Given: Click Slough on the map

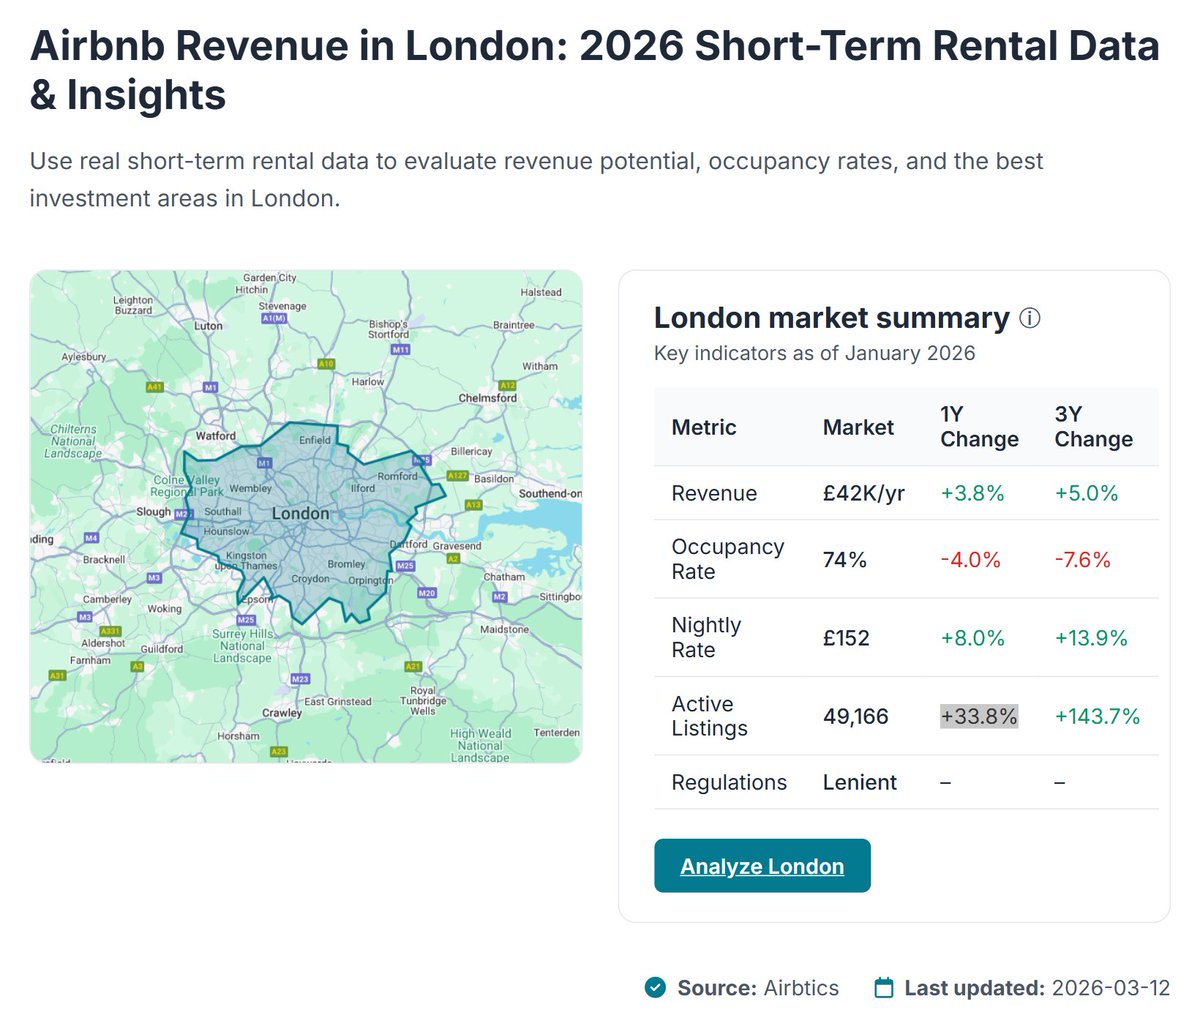Looking at the screenshot, I should coord(154,512).
